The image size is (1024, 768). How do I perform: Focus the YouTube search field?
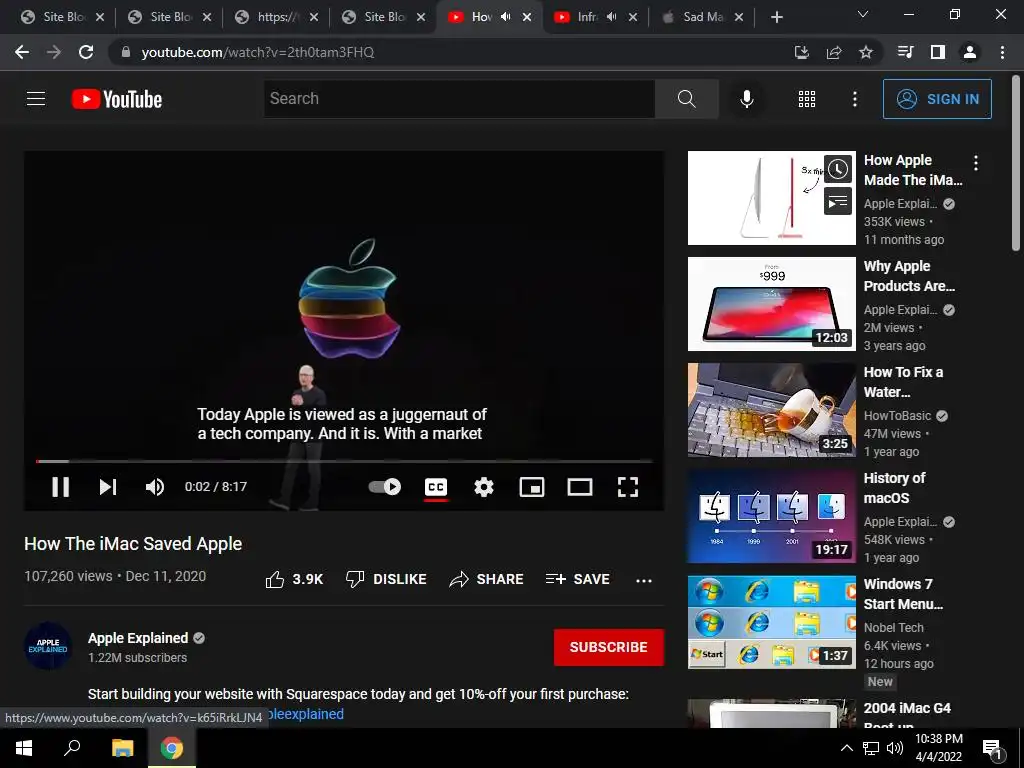tap(459, 99)
